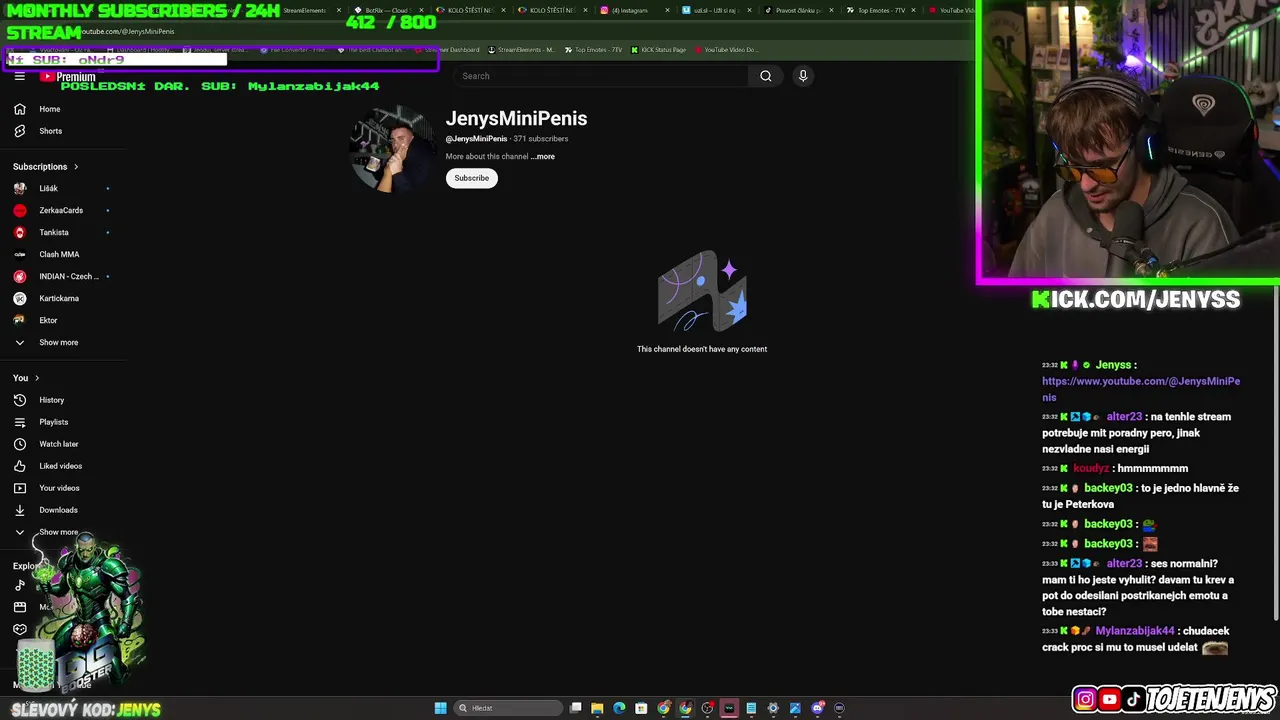Click JenysMiniPenis channel profile picture
This screenshot has height=720, width=1280.
coord(391,149)
